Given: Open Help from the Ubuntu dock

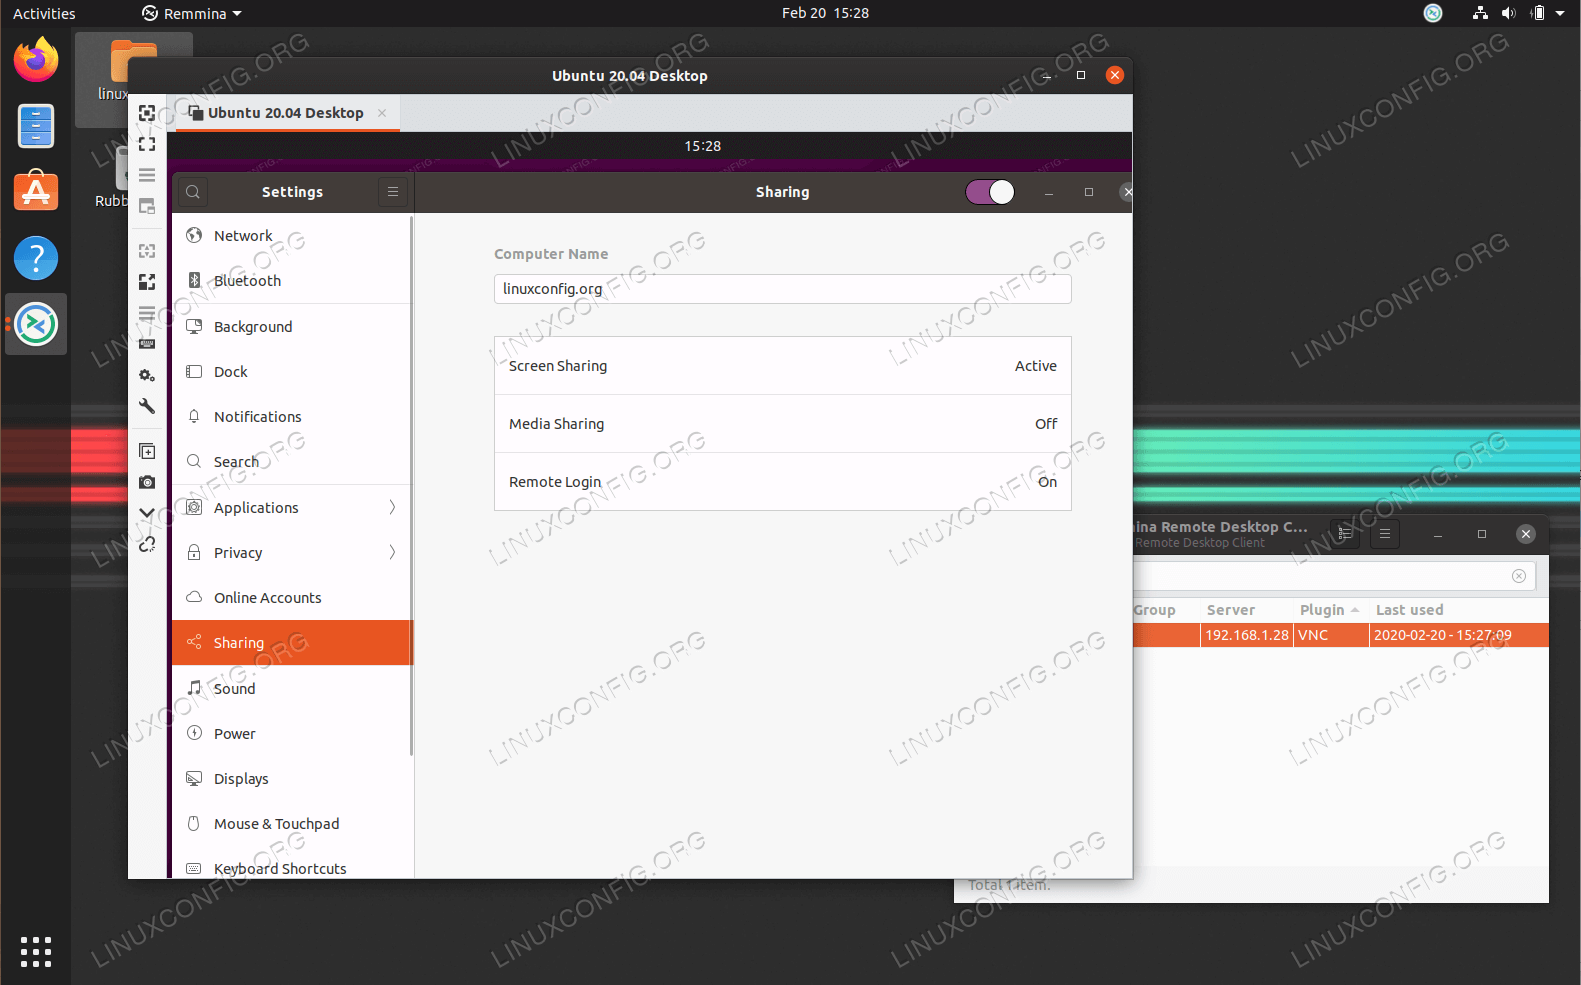Looking at the screenshot, I should tap(36, 258).
